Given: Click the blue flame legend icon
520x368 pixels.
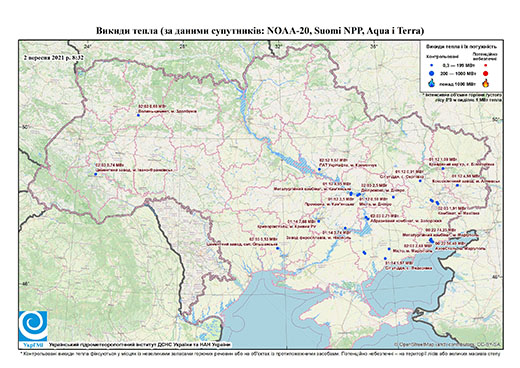Looking at the screenshot, I should 432,83.
